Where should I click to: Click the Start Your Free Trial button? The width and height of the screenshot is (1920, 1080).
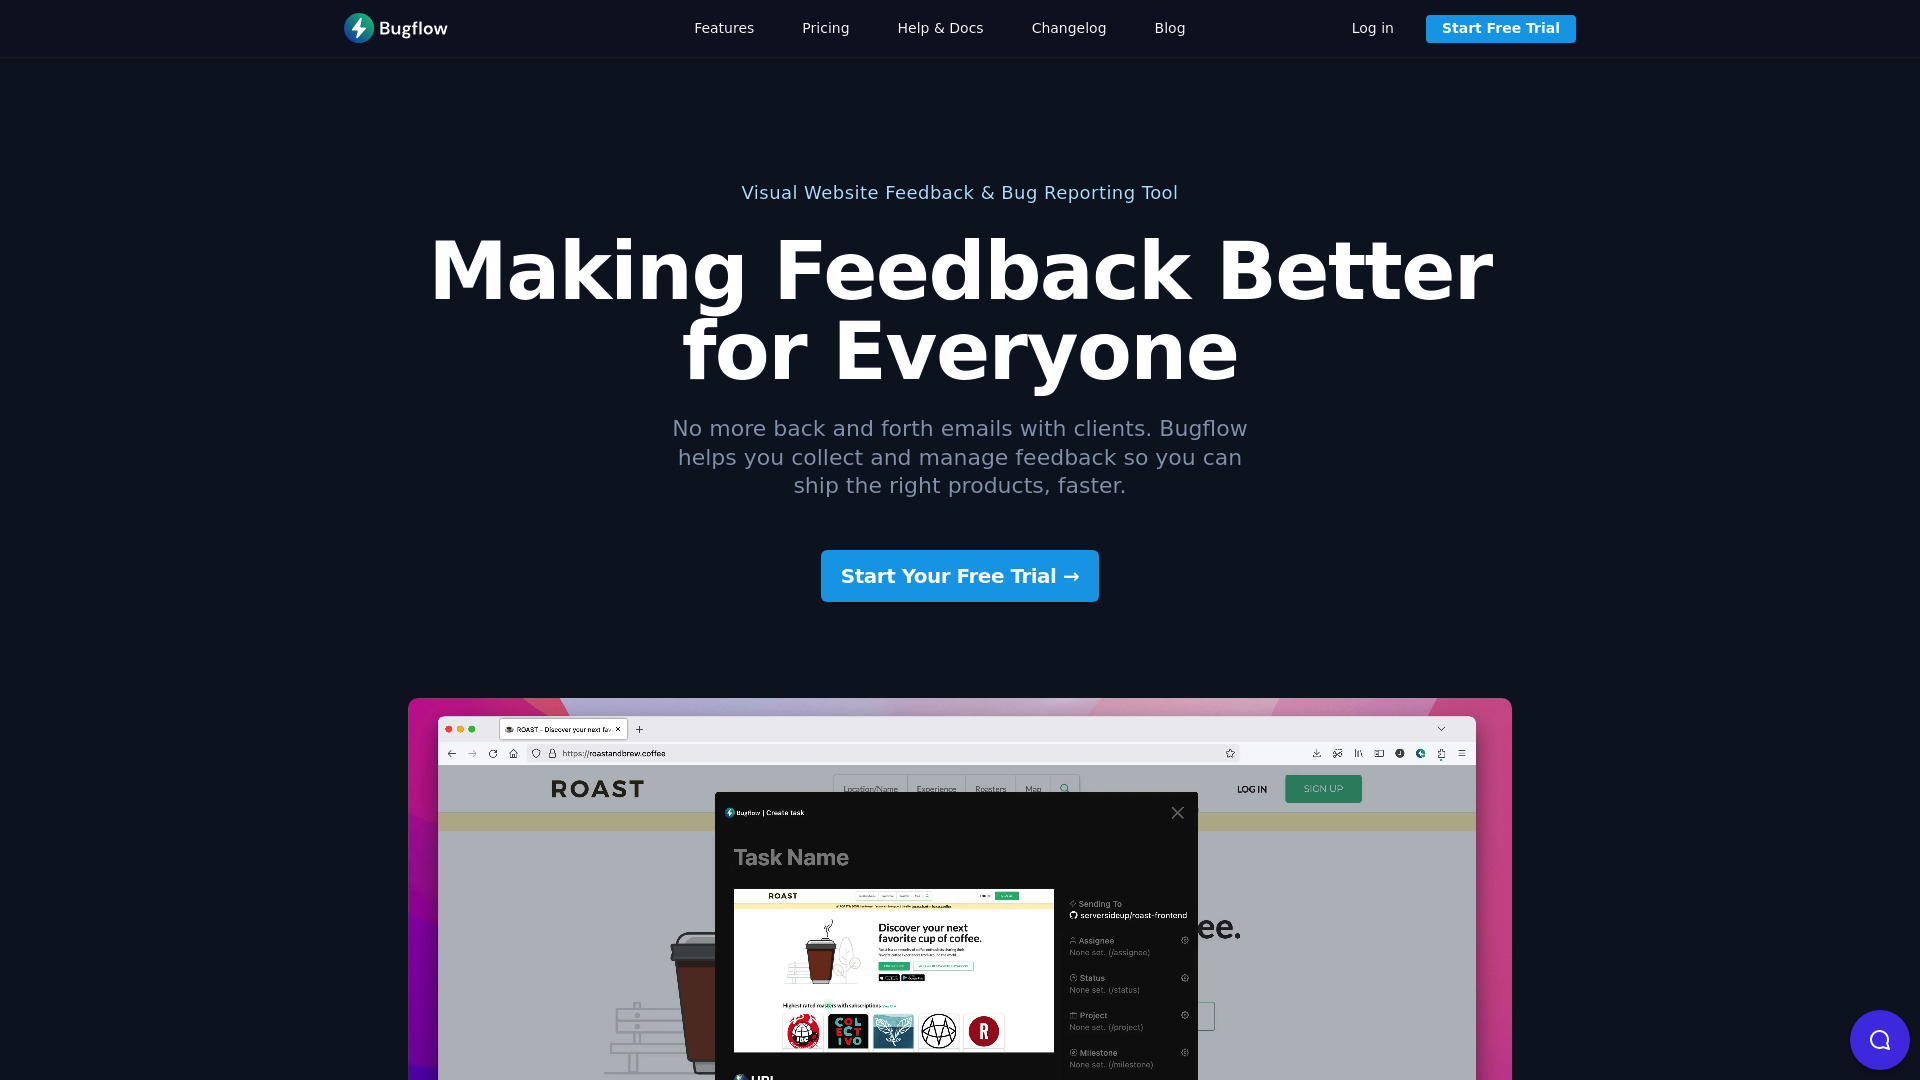pyautogui.click(x=960, y=575)
